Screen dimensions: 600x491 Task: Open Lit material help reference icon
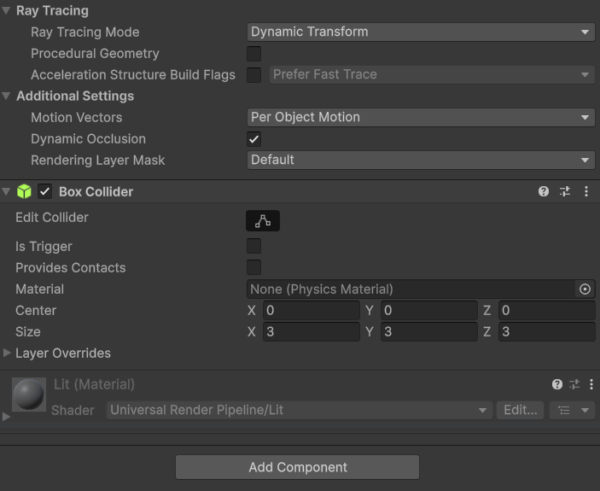coord(557,384)
